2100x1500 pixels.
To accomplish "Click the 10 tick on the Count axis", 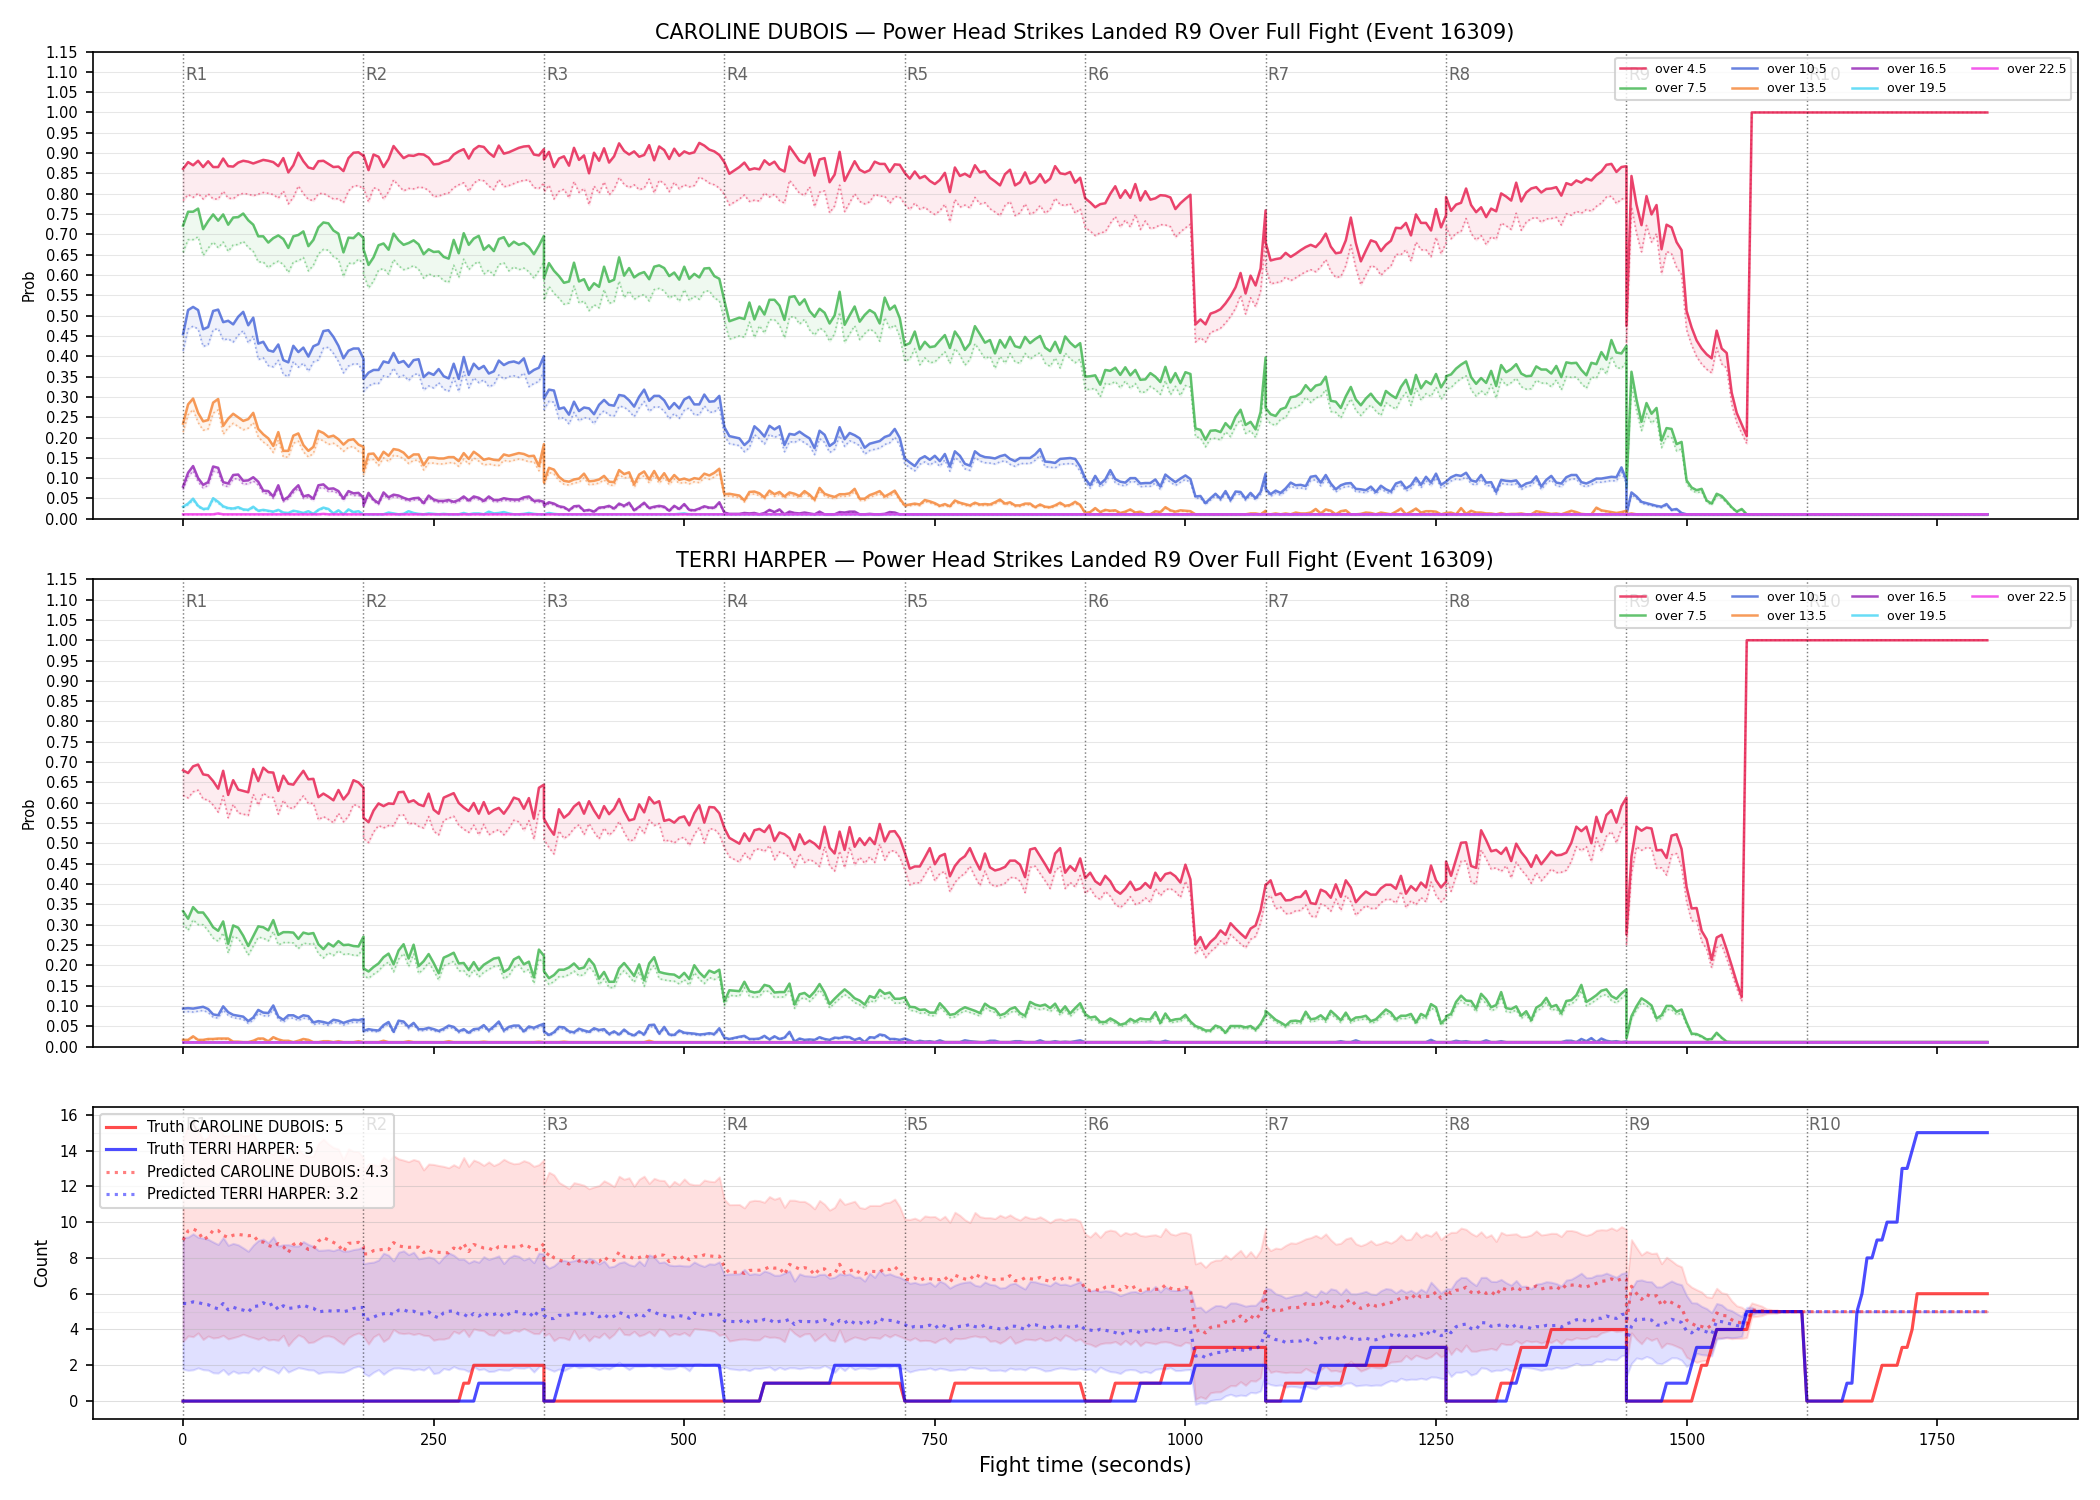I will point(69,1223).
